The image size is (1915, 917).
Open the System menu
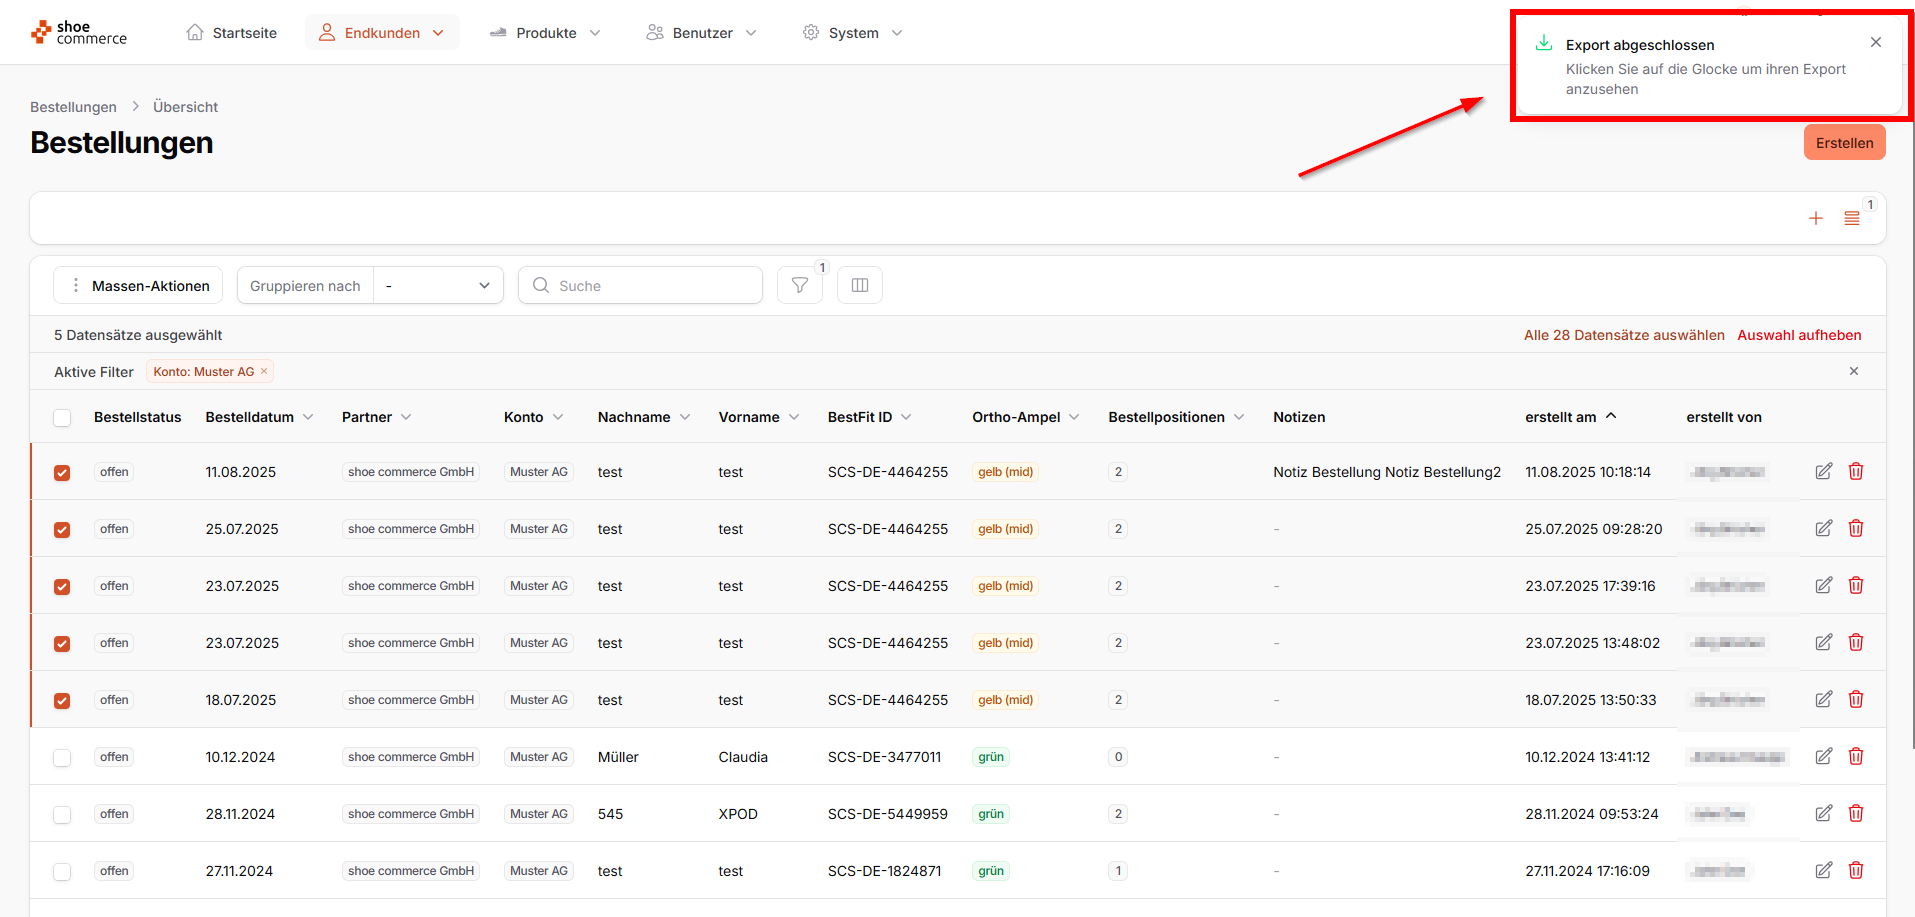pyautogui.click(x=853, y=33)
